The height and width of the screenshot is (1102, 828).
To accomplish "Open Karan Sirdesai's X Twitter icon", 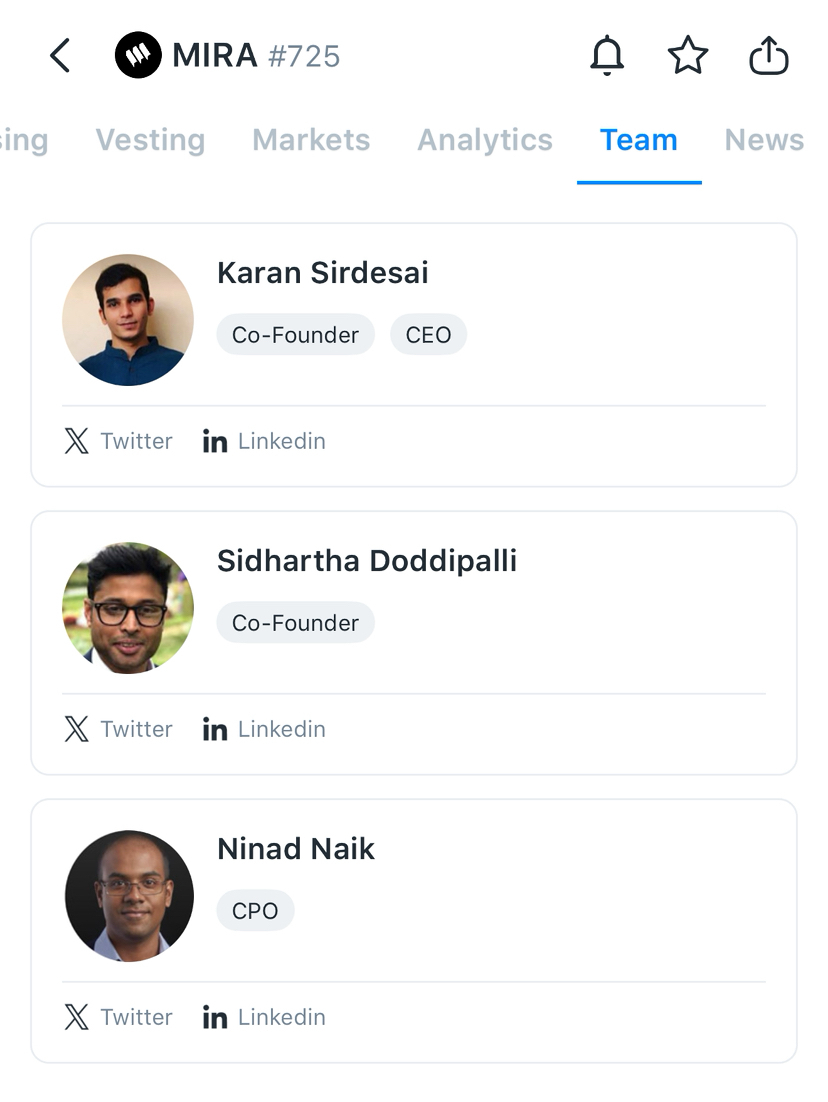I will [77, 441].
